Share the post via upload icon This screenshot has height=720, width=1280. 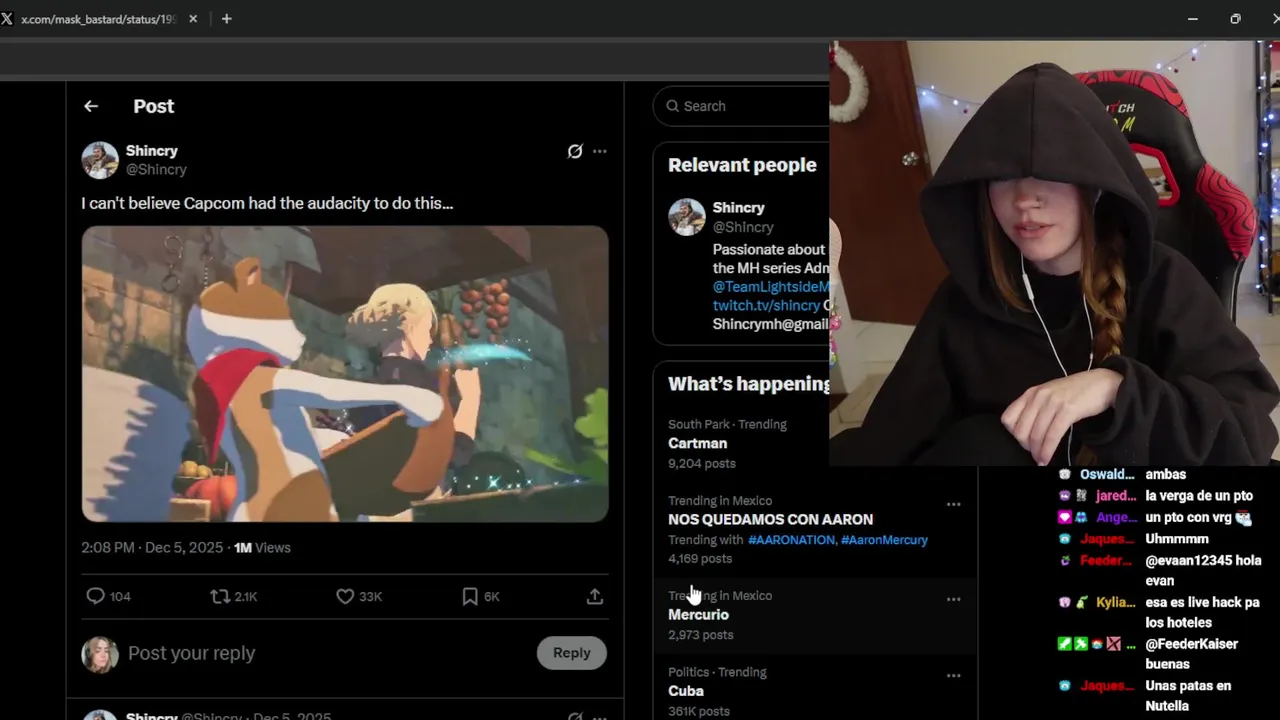tap(595, 596)
